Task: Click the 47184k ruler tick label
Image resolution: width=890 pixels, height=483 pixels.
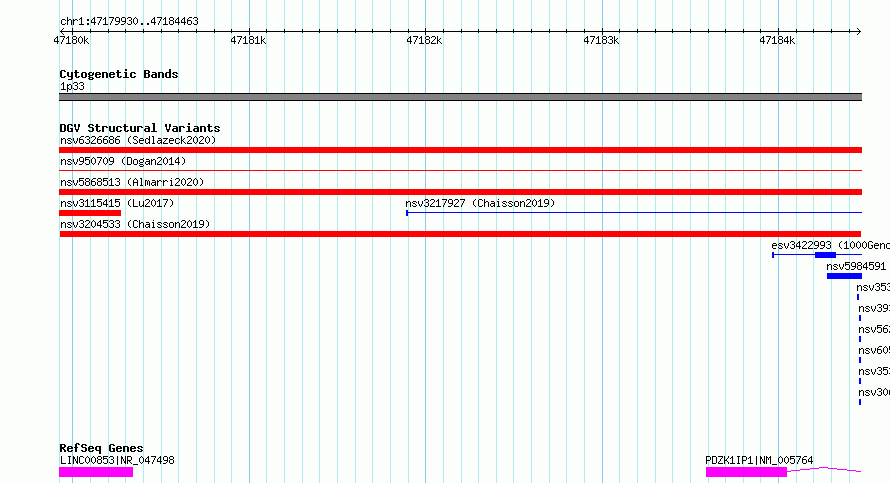Action: click(777, 40)
